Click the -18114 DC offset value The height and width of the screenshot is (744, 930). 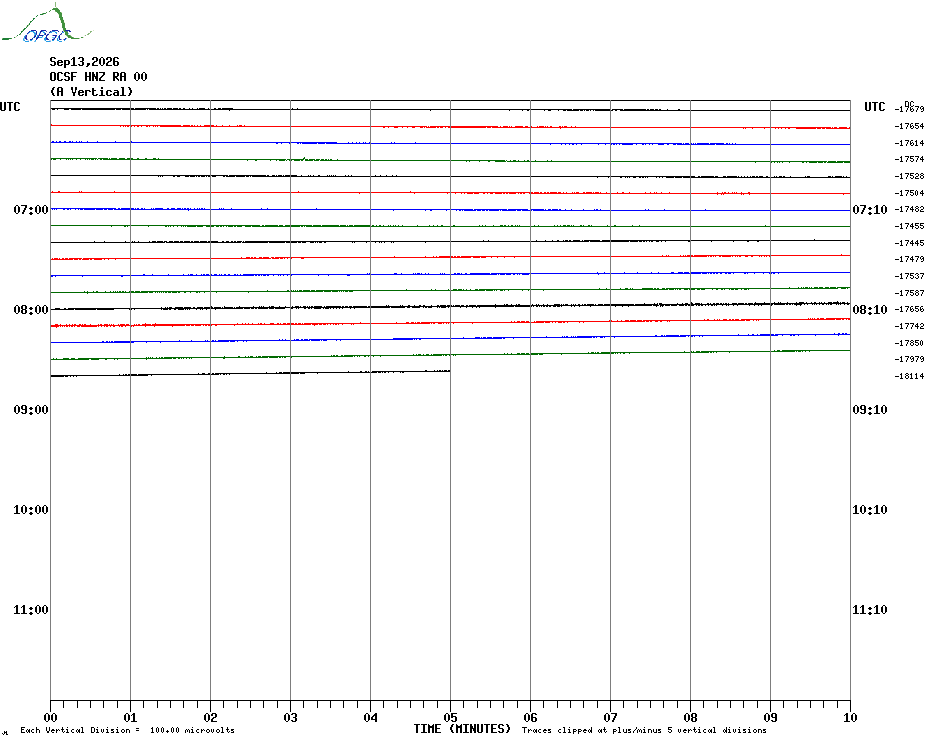tap(909, 376)
